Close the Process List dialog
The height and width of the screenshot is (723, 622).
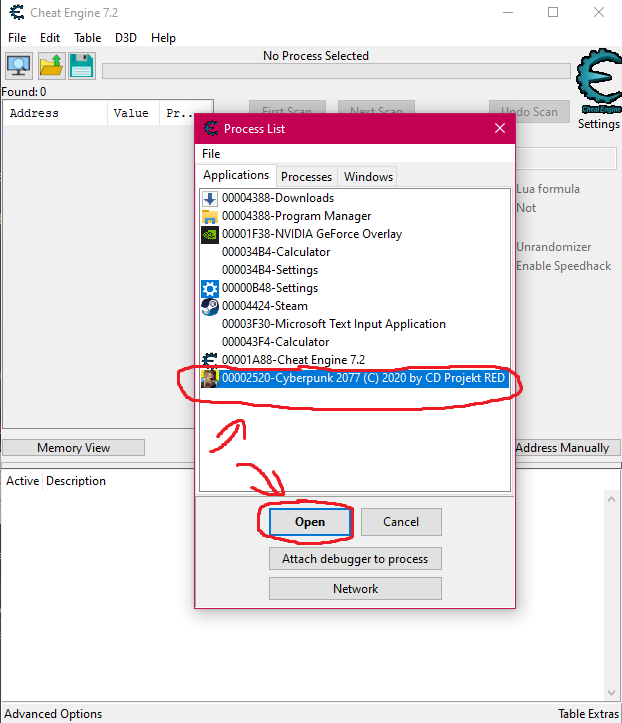tap(500, 128)
